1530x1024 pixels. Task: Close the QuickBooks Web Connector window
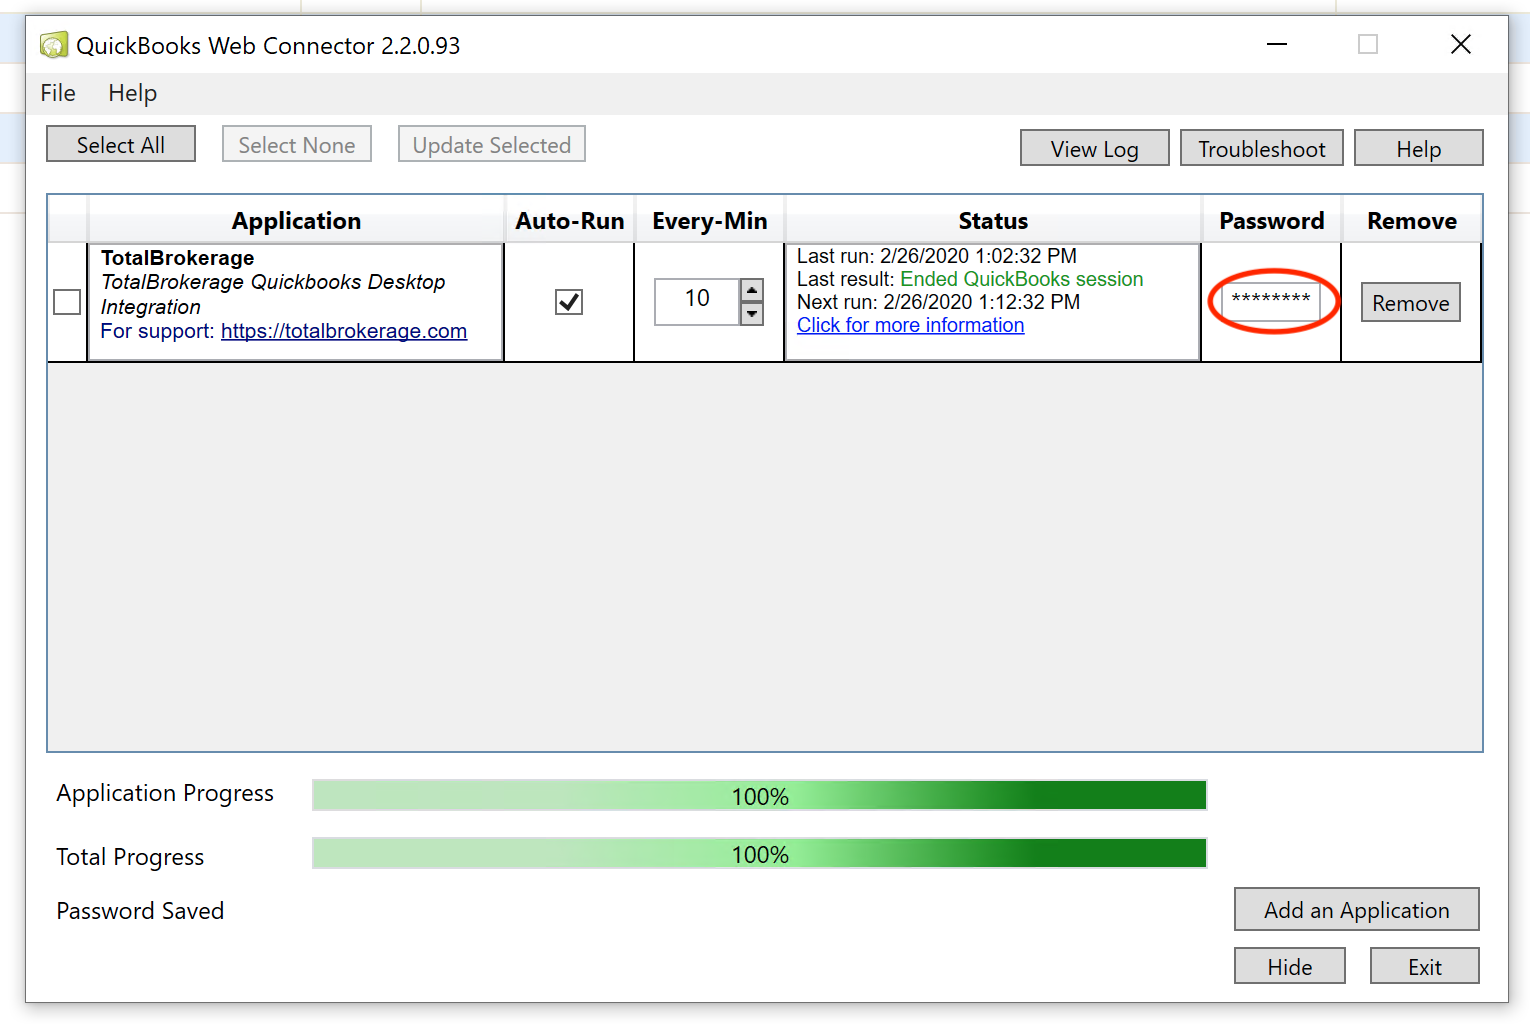[1461, 44]
